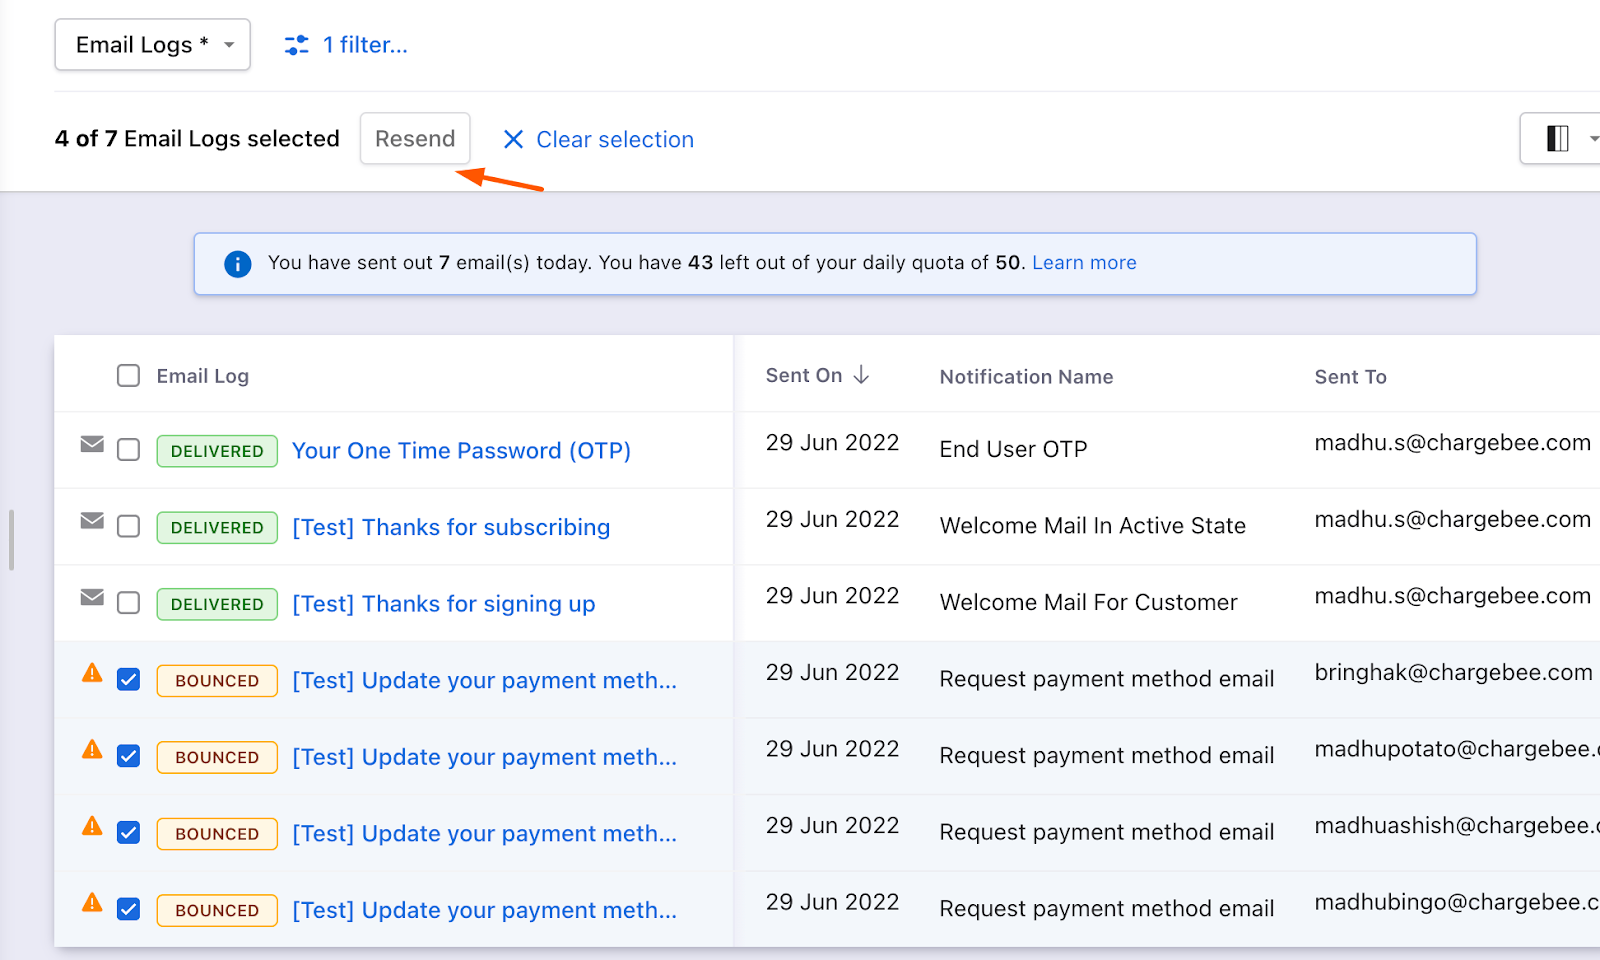Click envelope icon beside Thanks for subscribing row
This screenshot has width=1600, height=960.
[x=92, y=521]
